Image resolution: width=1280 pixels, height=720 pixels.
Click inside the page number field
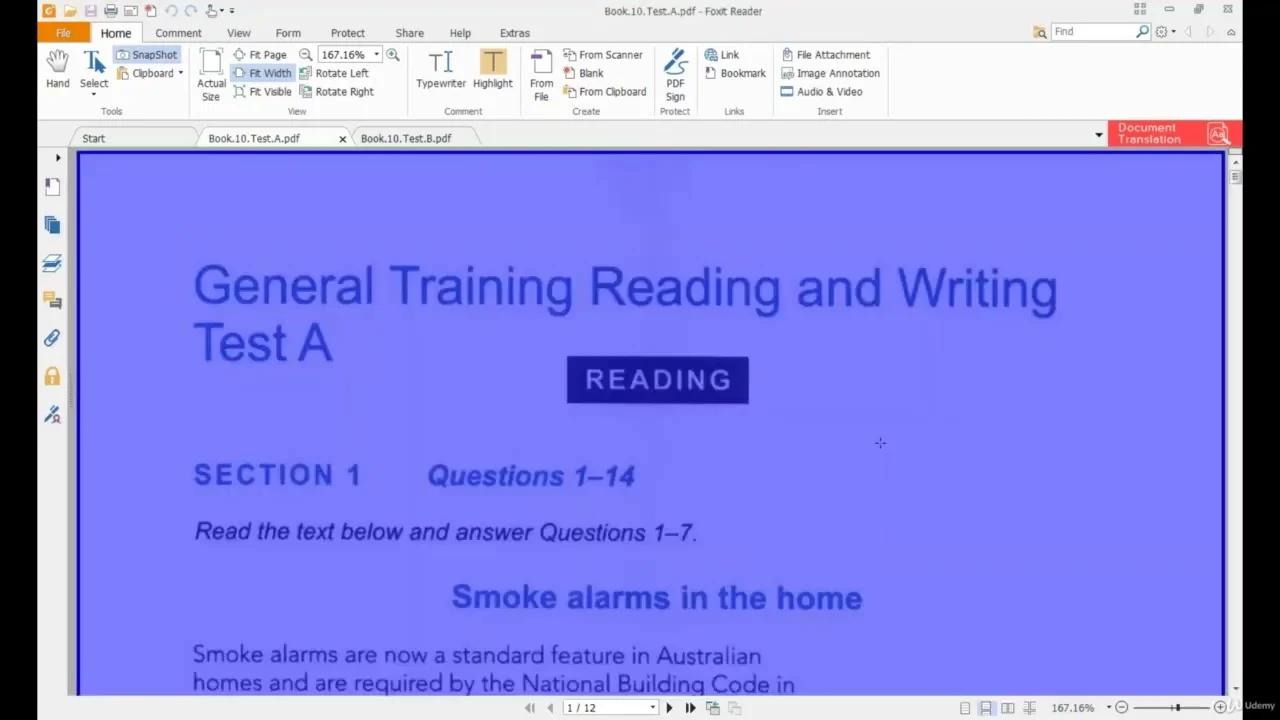[600, 707]
